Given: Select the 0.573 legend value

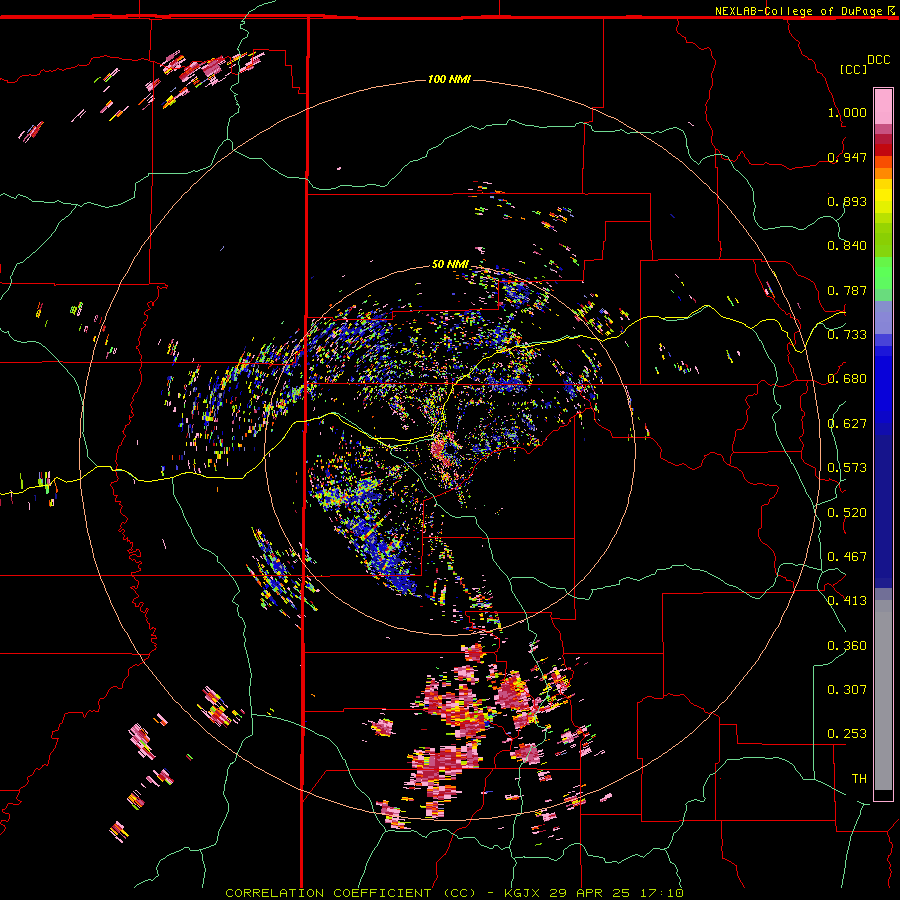Looking at the screenshot, I should coord(847,468).
